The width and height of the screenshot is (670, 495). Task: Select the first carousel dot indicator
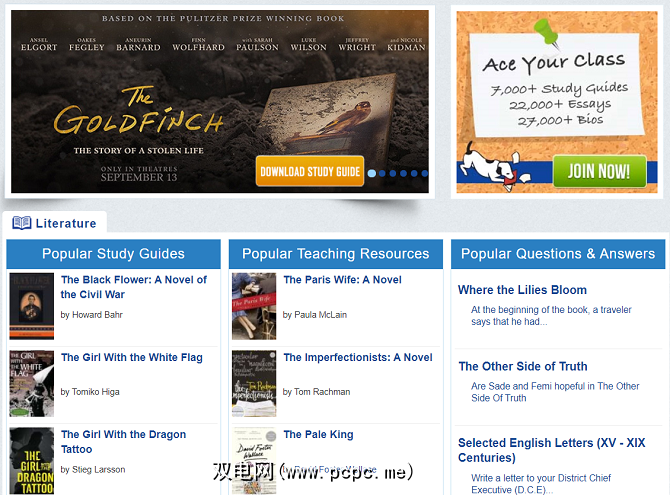372,173
